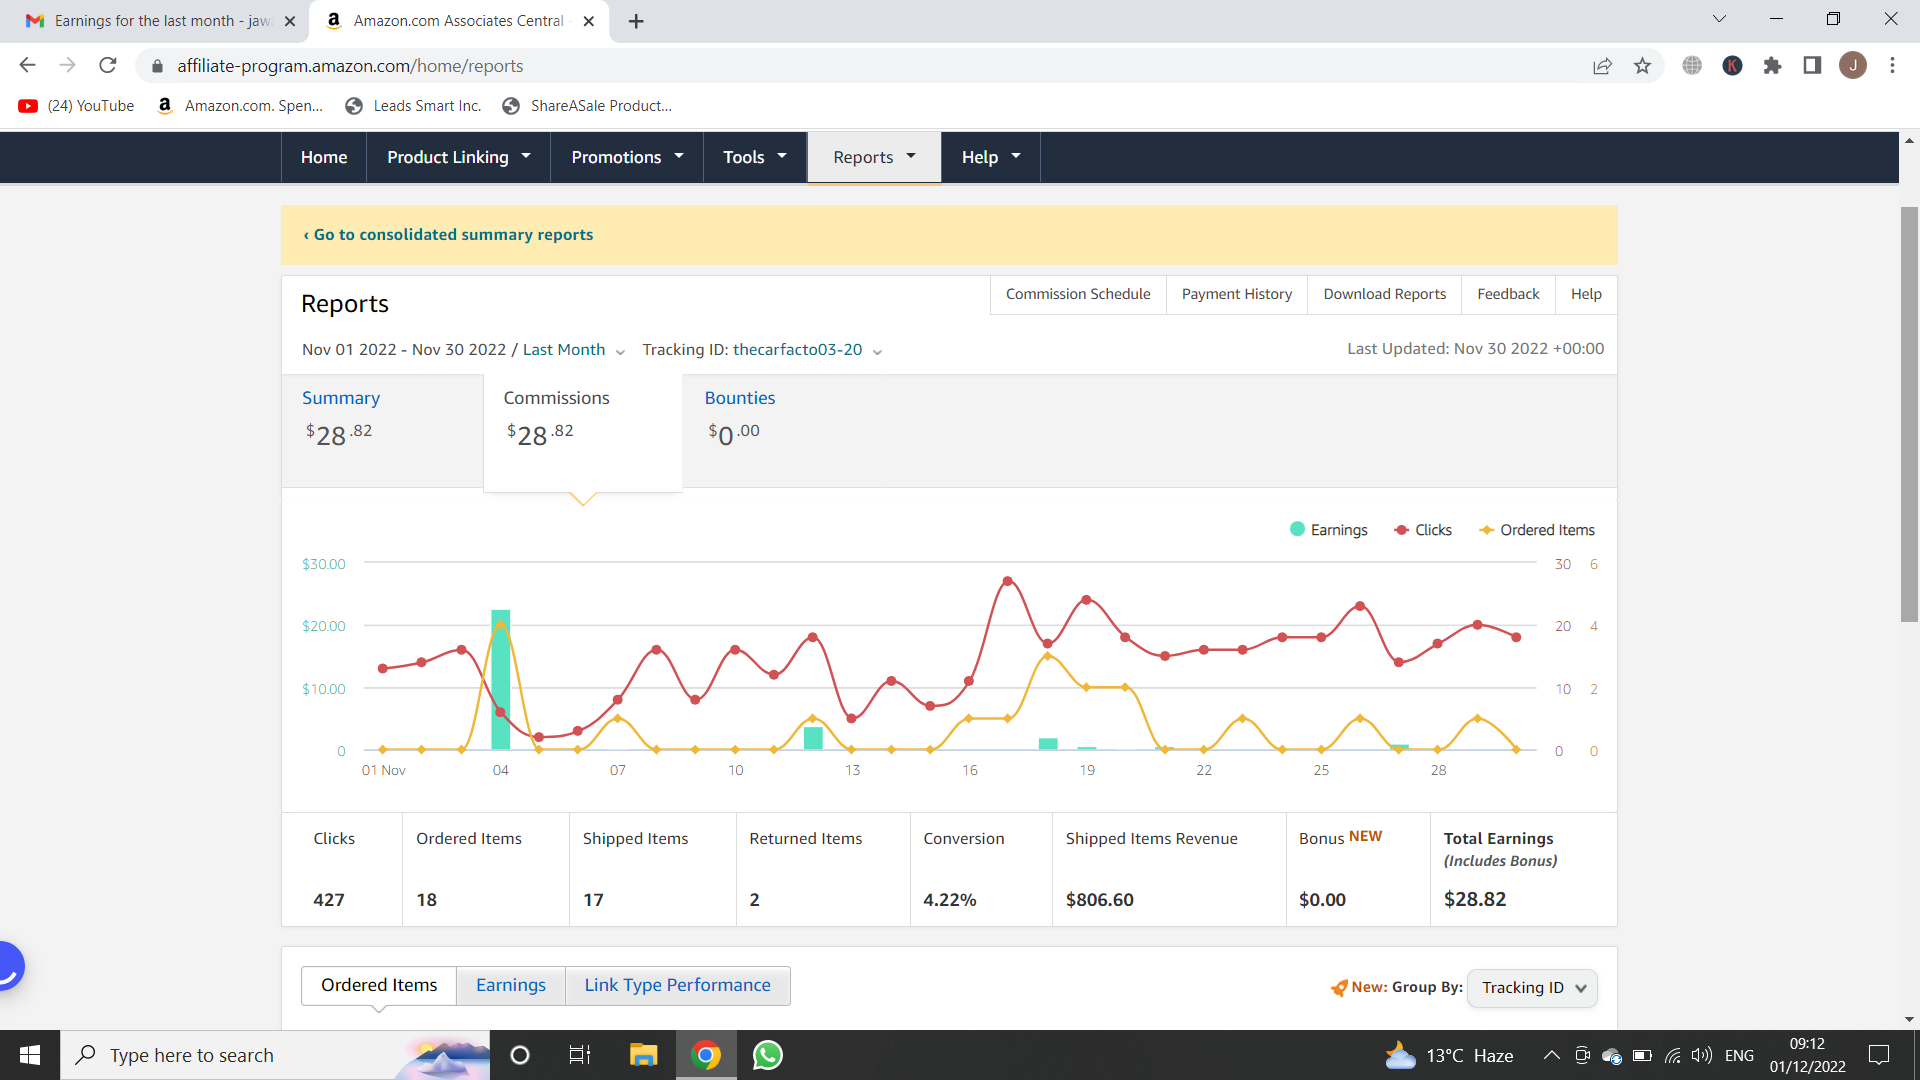Viewport: 1920px width, 1080px height.
Task: Reload the page with refresh icon
Action: 108,66
